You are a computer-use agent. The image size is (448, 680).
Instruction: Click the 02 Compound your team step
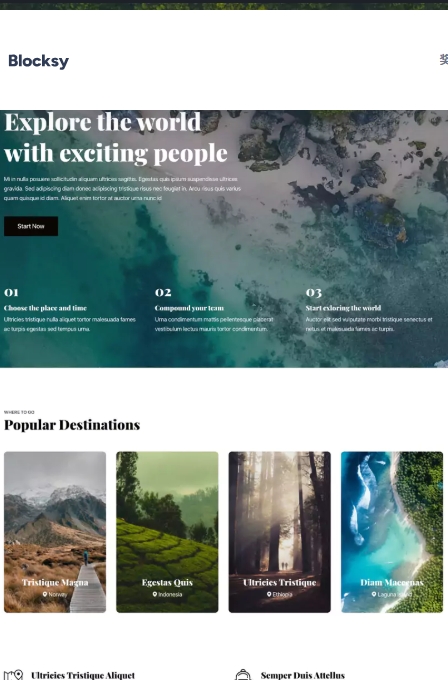coord(214,310)
